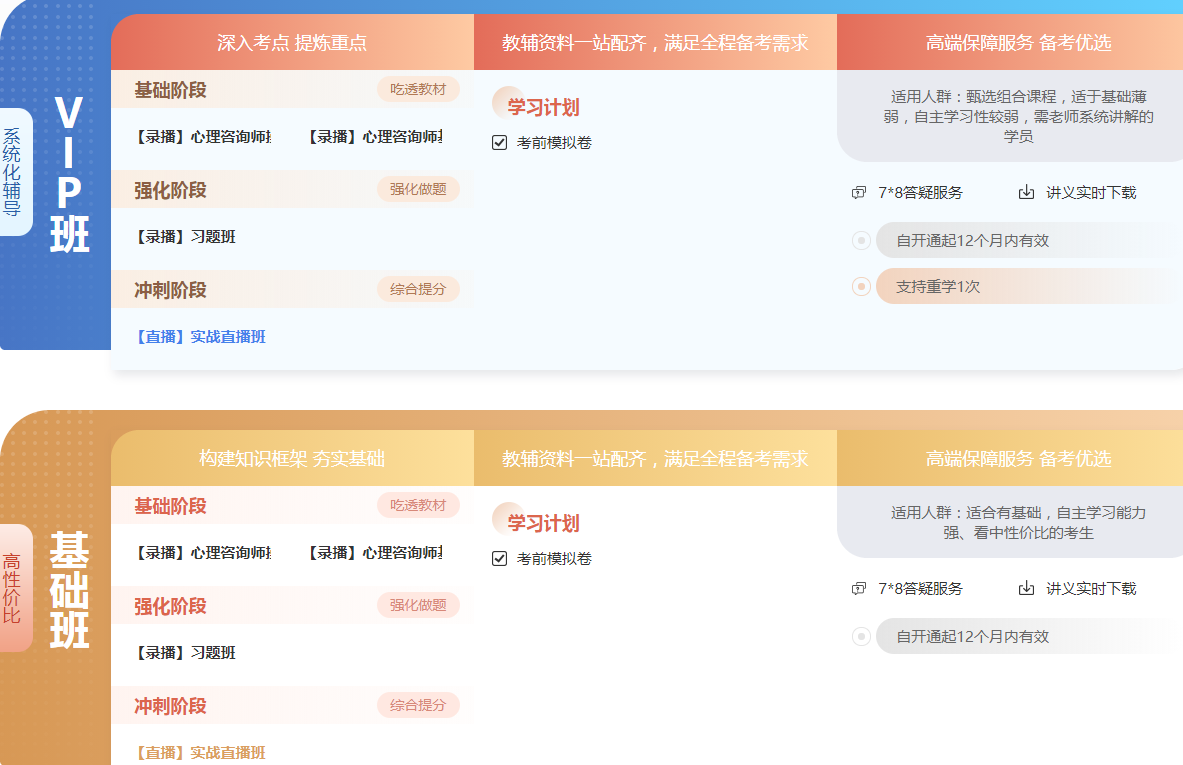This screenshot has height=765, width=1183.
Task: Select radio next to 支持重学1次
Action: point(861,287)
